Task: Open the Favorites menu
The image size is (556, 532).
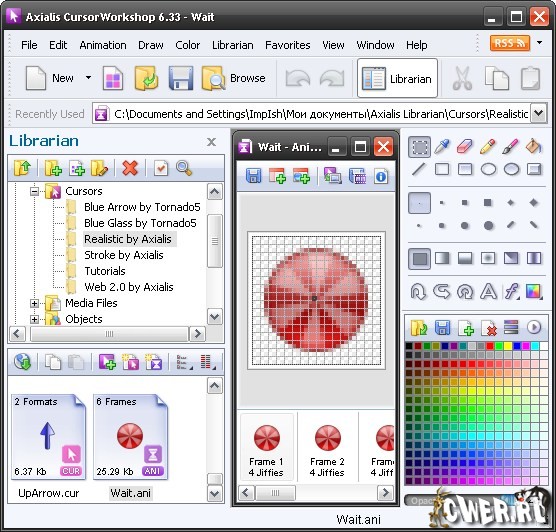Action: click(288, 45)
